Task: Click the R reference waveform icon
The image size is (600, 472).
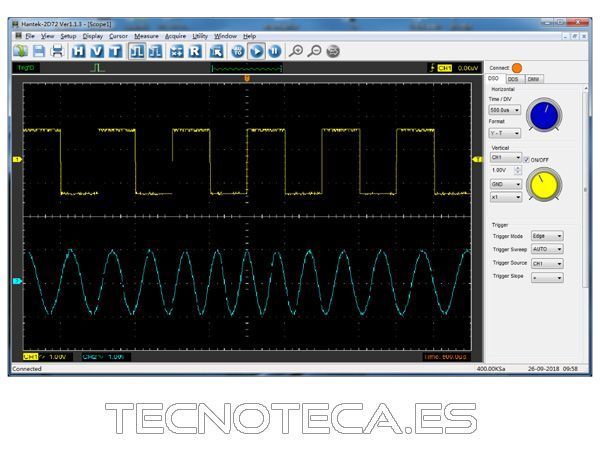Action: (x=195, y=51)
